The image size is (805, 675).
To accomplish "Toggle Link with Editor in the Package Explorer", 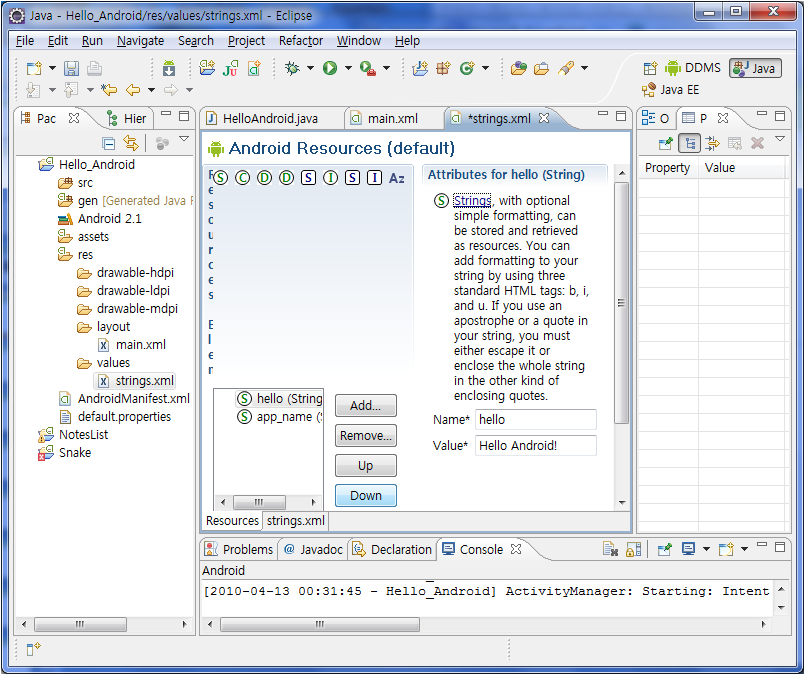I will coord(131,143).
